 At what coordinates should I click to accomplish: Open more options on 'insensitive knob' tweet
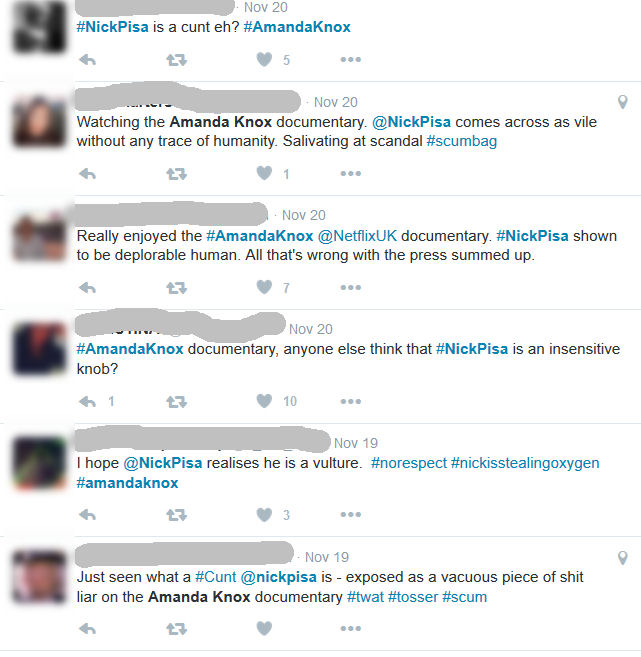tap(351, 402)
